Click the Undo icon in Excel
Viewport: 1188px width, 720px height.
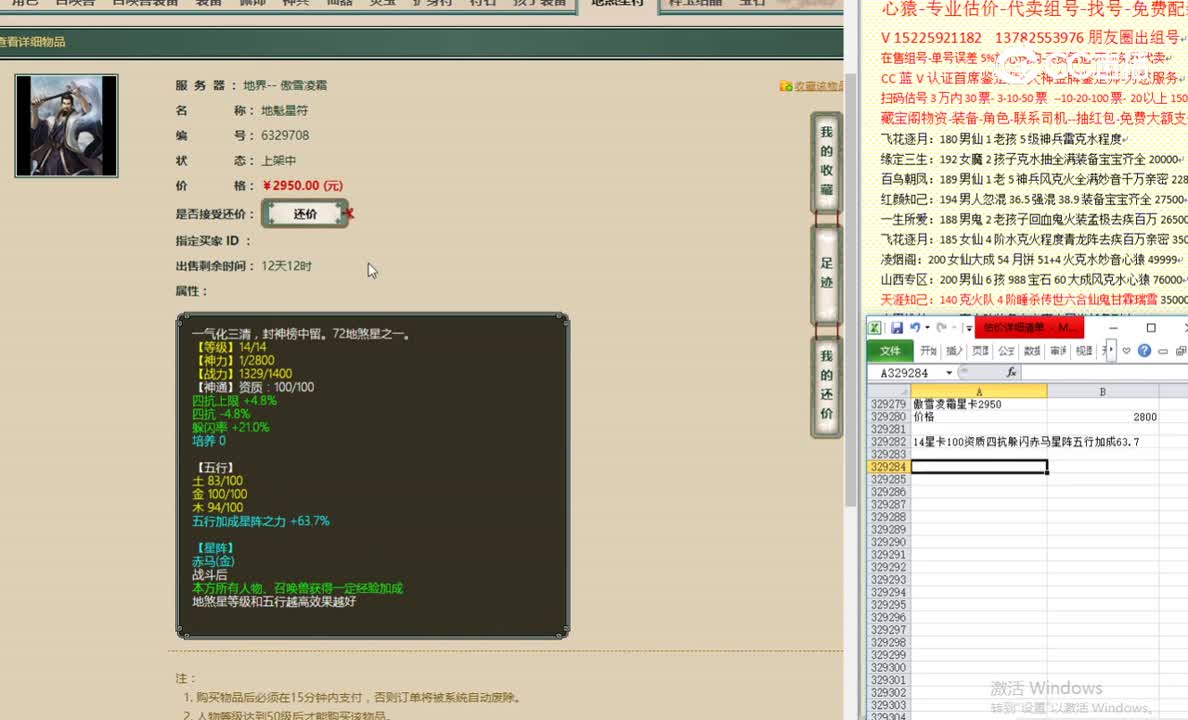point(915,327)
